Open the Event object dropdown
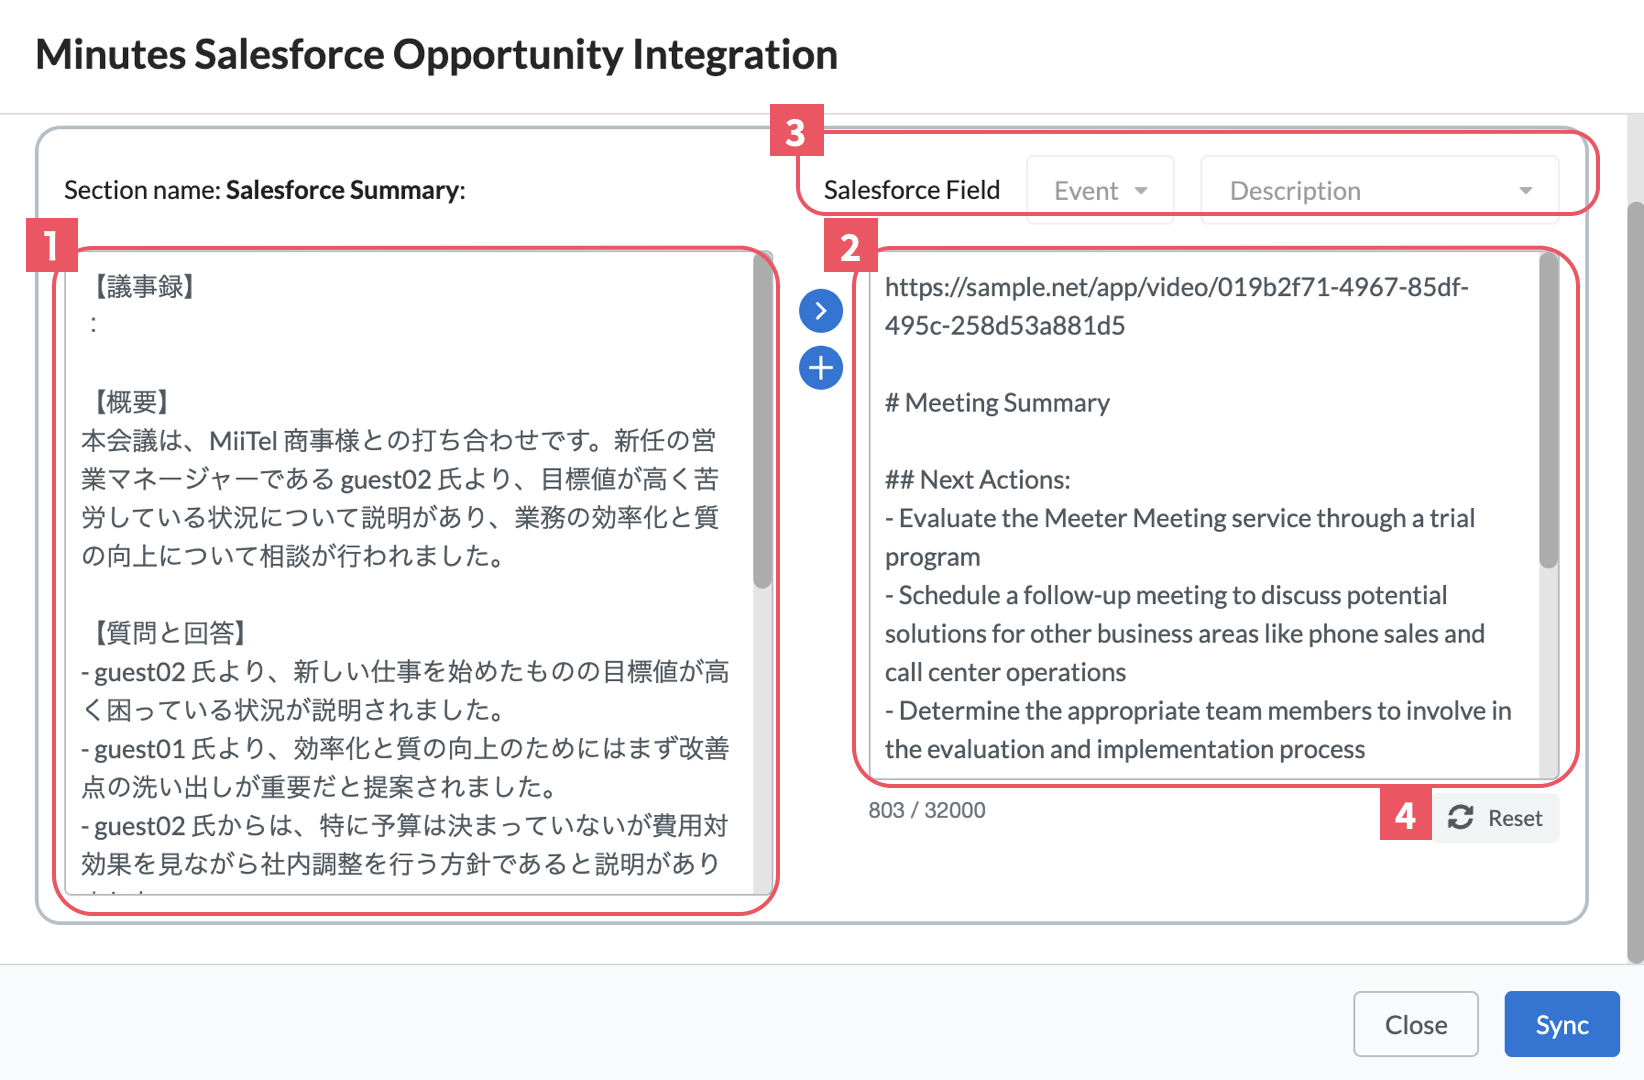The image size is (1644, 1080). pos(1100,190)
